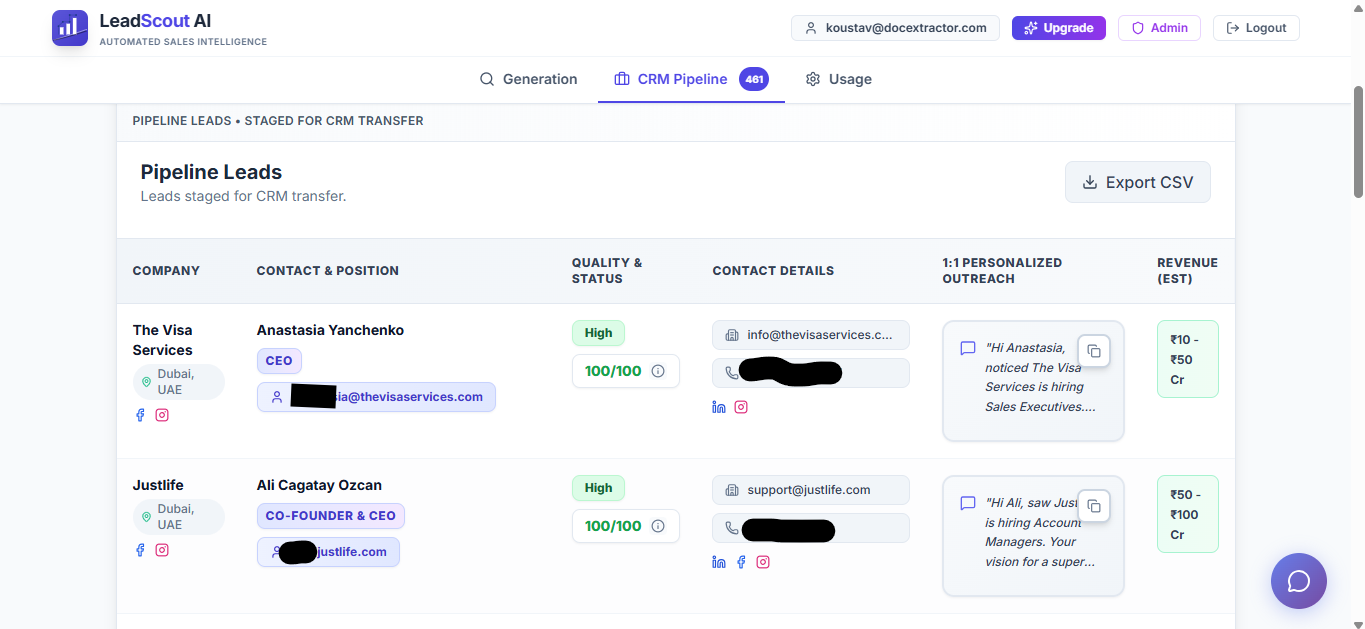Open The Visa Services Instagram icon
Image resolution: width=1365 pixels, height=629 pixels.
[162, 414]
